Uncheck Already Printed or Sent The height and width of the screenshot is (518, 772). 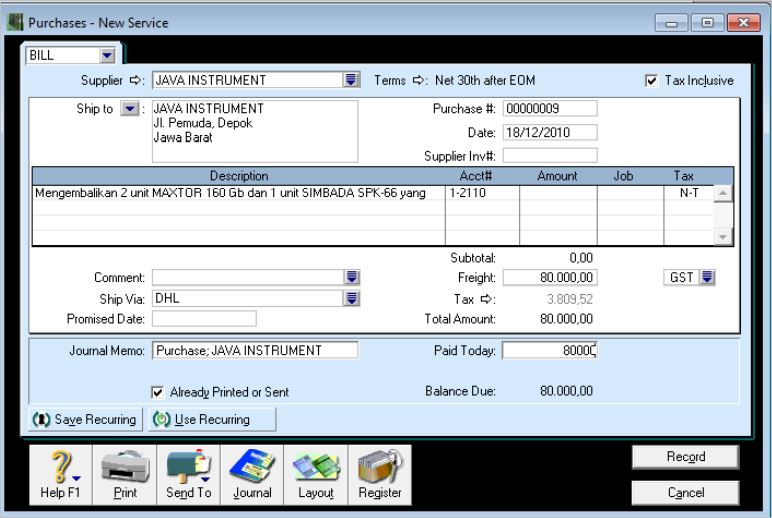157,392
